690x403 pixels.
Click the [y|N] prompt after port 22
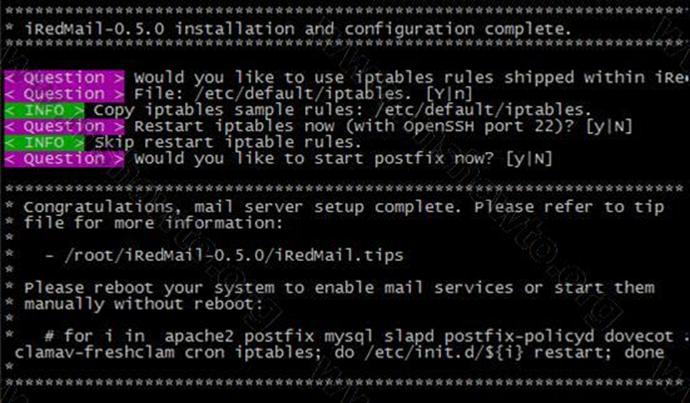pos(609,126)
